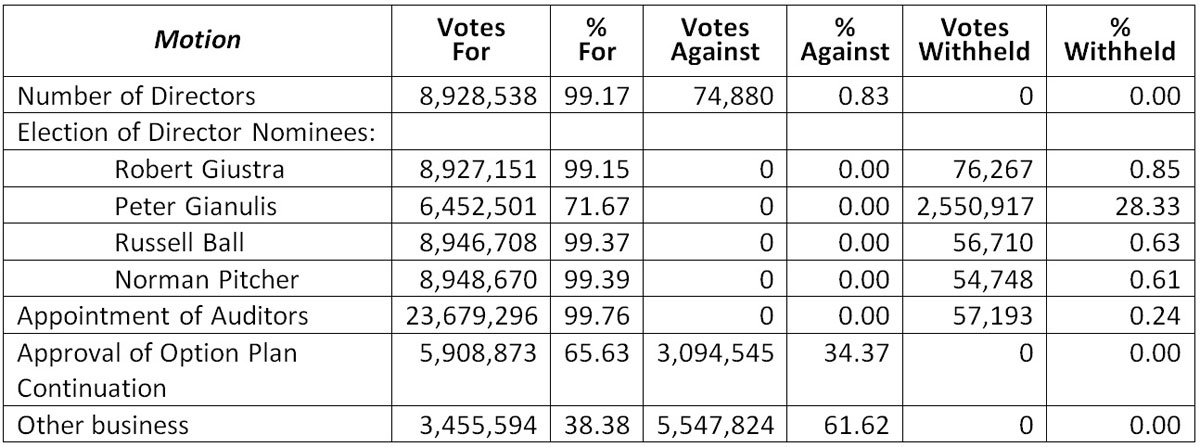Click the Norman Pitcher cell

click(199, 278)
